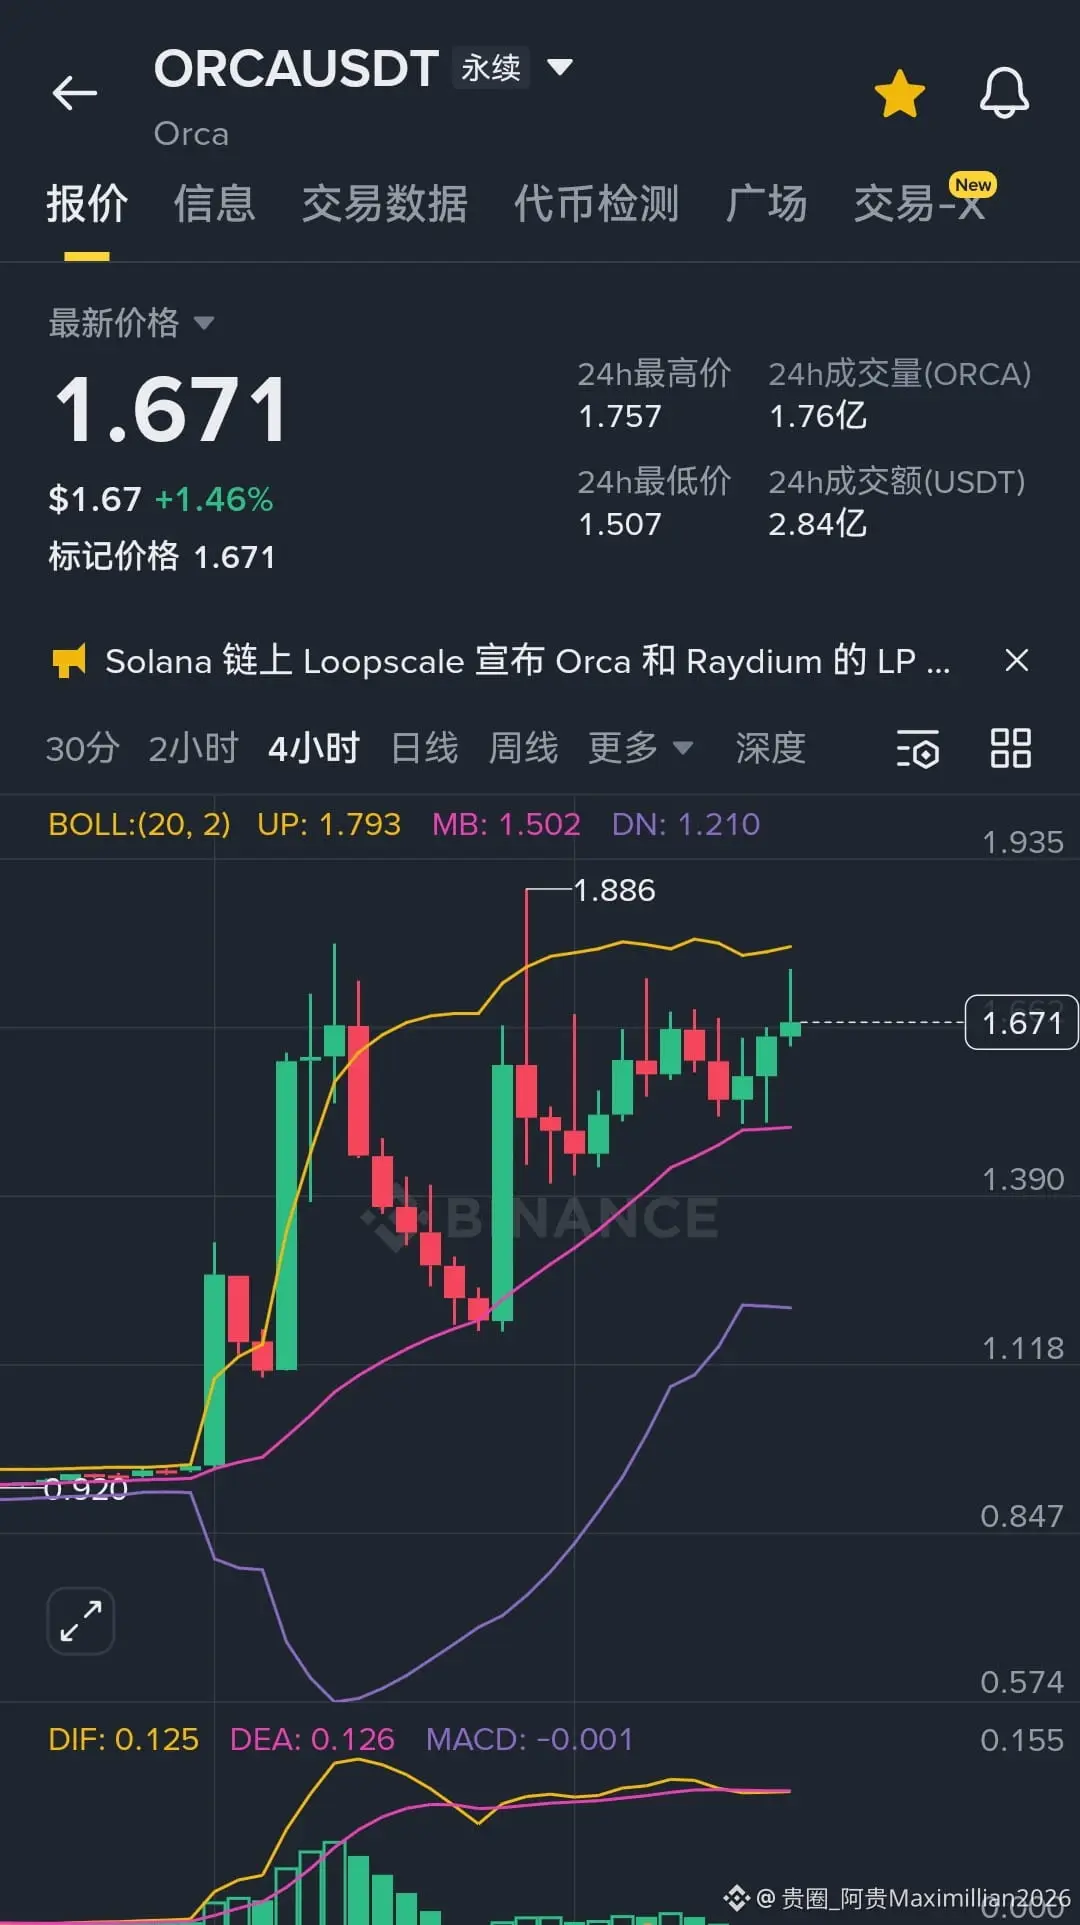Screen dimensions: 1080x1925
Task: Click the +1.46% change value
Action: [214, 499]
